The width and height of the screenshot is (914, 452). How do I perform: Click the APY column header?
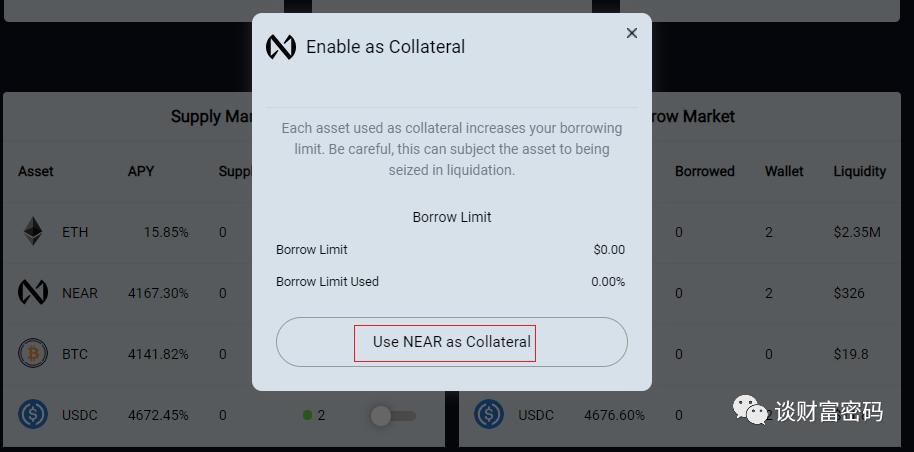(141, 171)
